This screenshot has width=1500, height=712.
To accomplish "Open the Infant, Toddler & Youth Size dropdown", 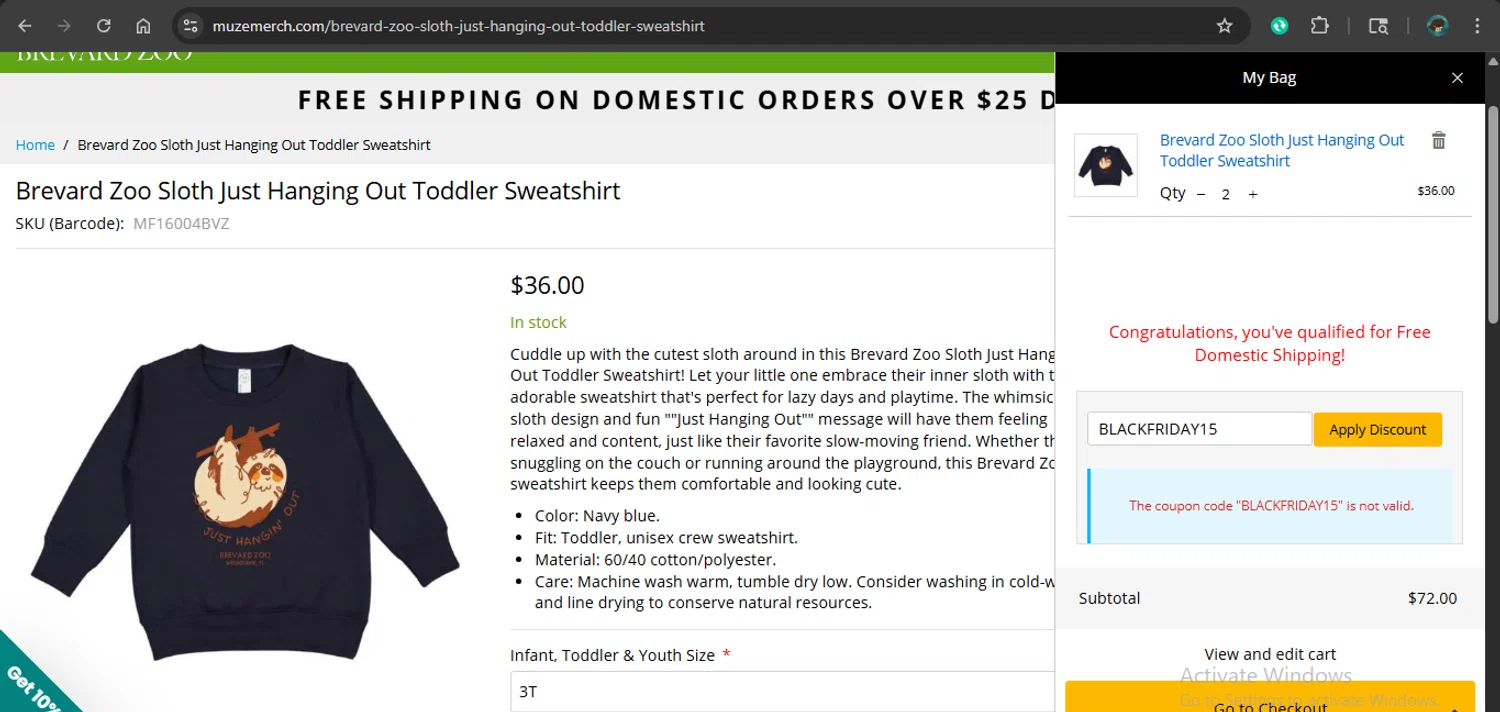I will pos(782,691).
